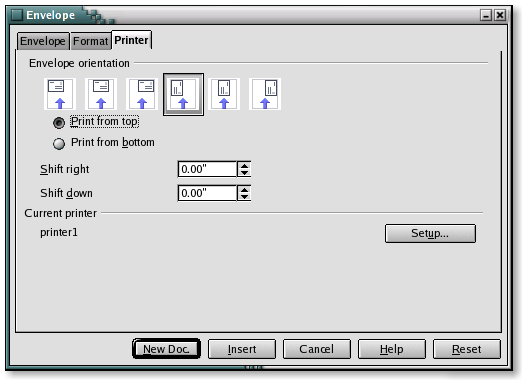Increase the Shift down value
Screen dimensions: 522x380
click(244, 190)
